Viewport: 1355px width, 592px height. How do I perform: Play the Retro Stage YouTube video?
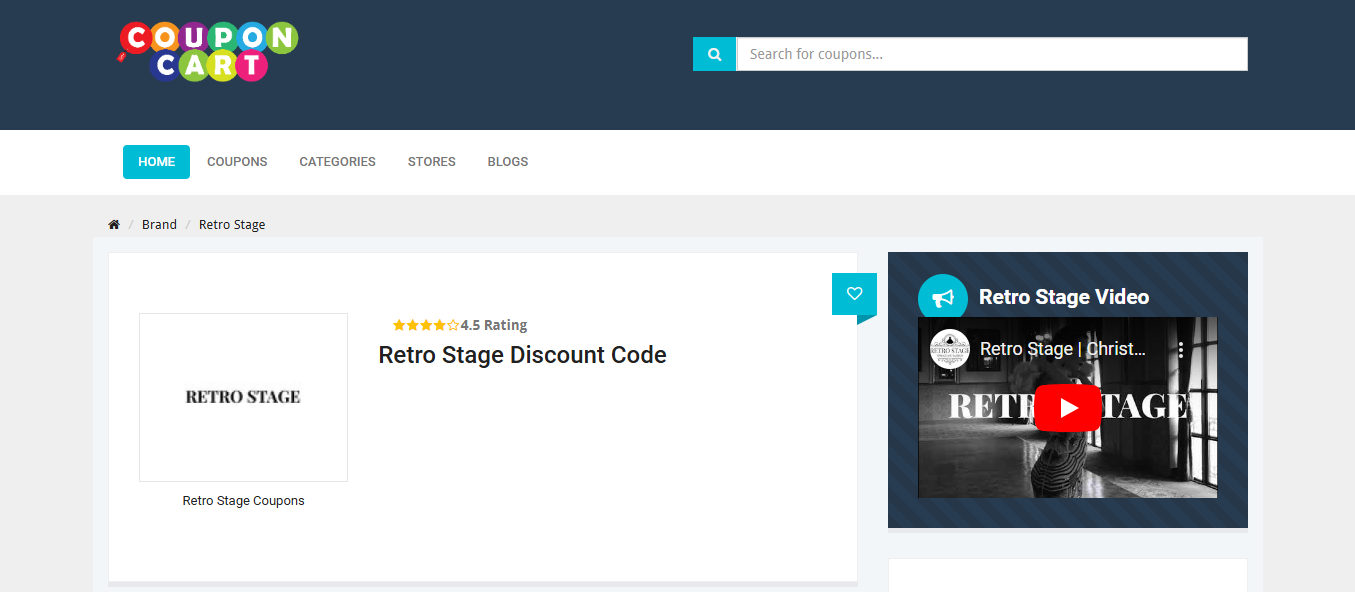coord(1068,408)
